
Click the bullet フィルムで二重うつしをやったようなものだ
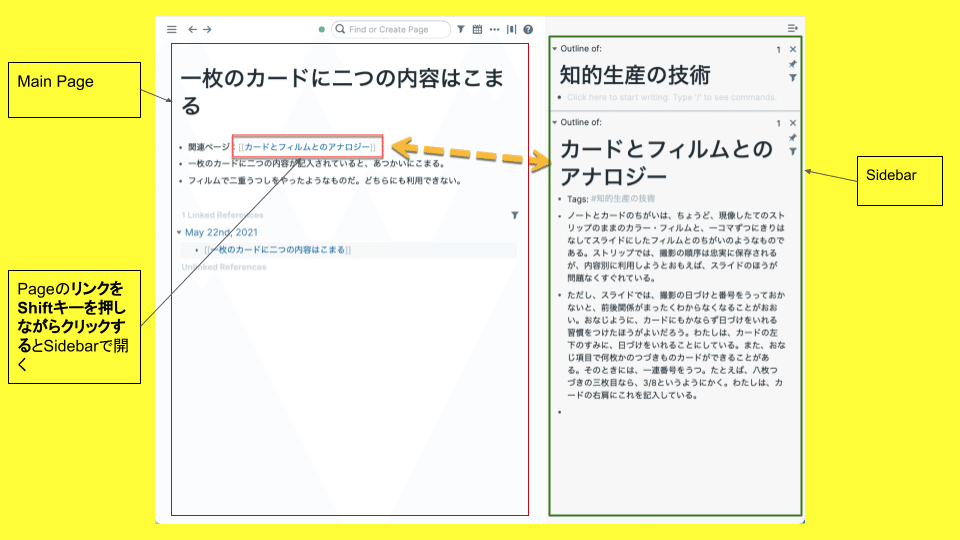click(x=324, y=181)
